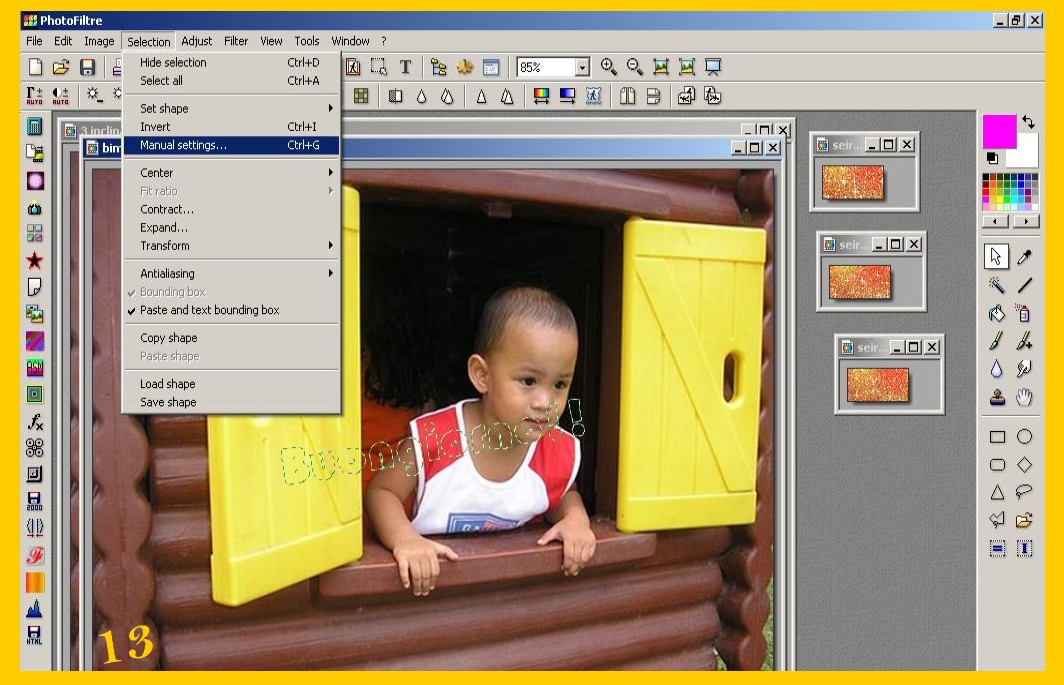This screenshot has height=685, width=1064.
Task: Click Manual settings in Selection menu
Action: tap(183, 145)
